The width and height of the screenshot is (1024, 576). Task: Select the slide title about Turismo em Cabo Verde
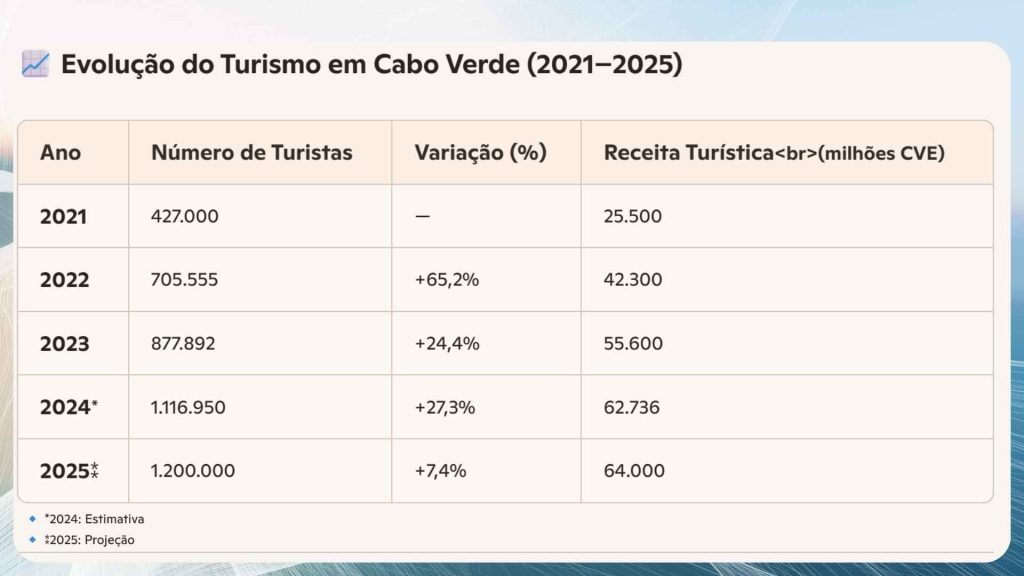(x=371, y=66)
